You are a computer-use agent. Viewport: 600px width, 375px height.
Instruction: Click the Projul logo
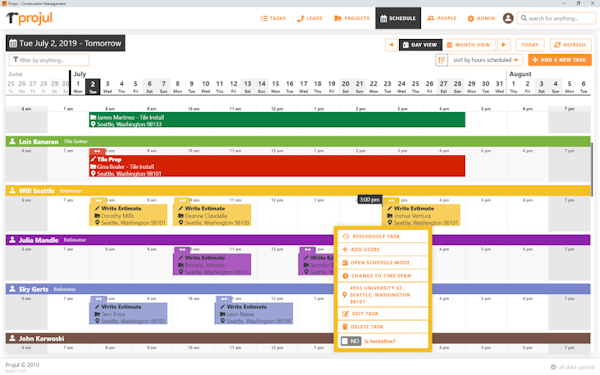click(x=29, y=18)
